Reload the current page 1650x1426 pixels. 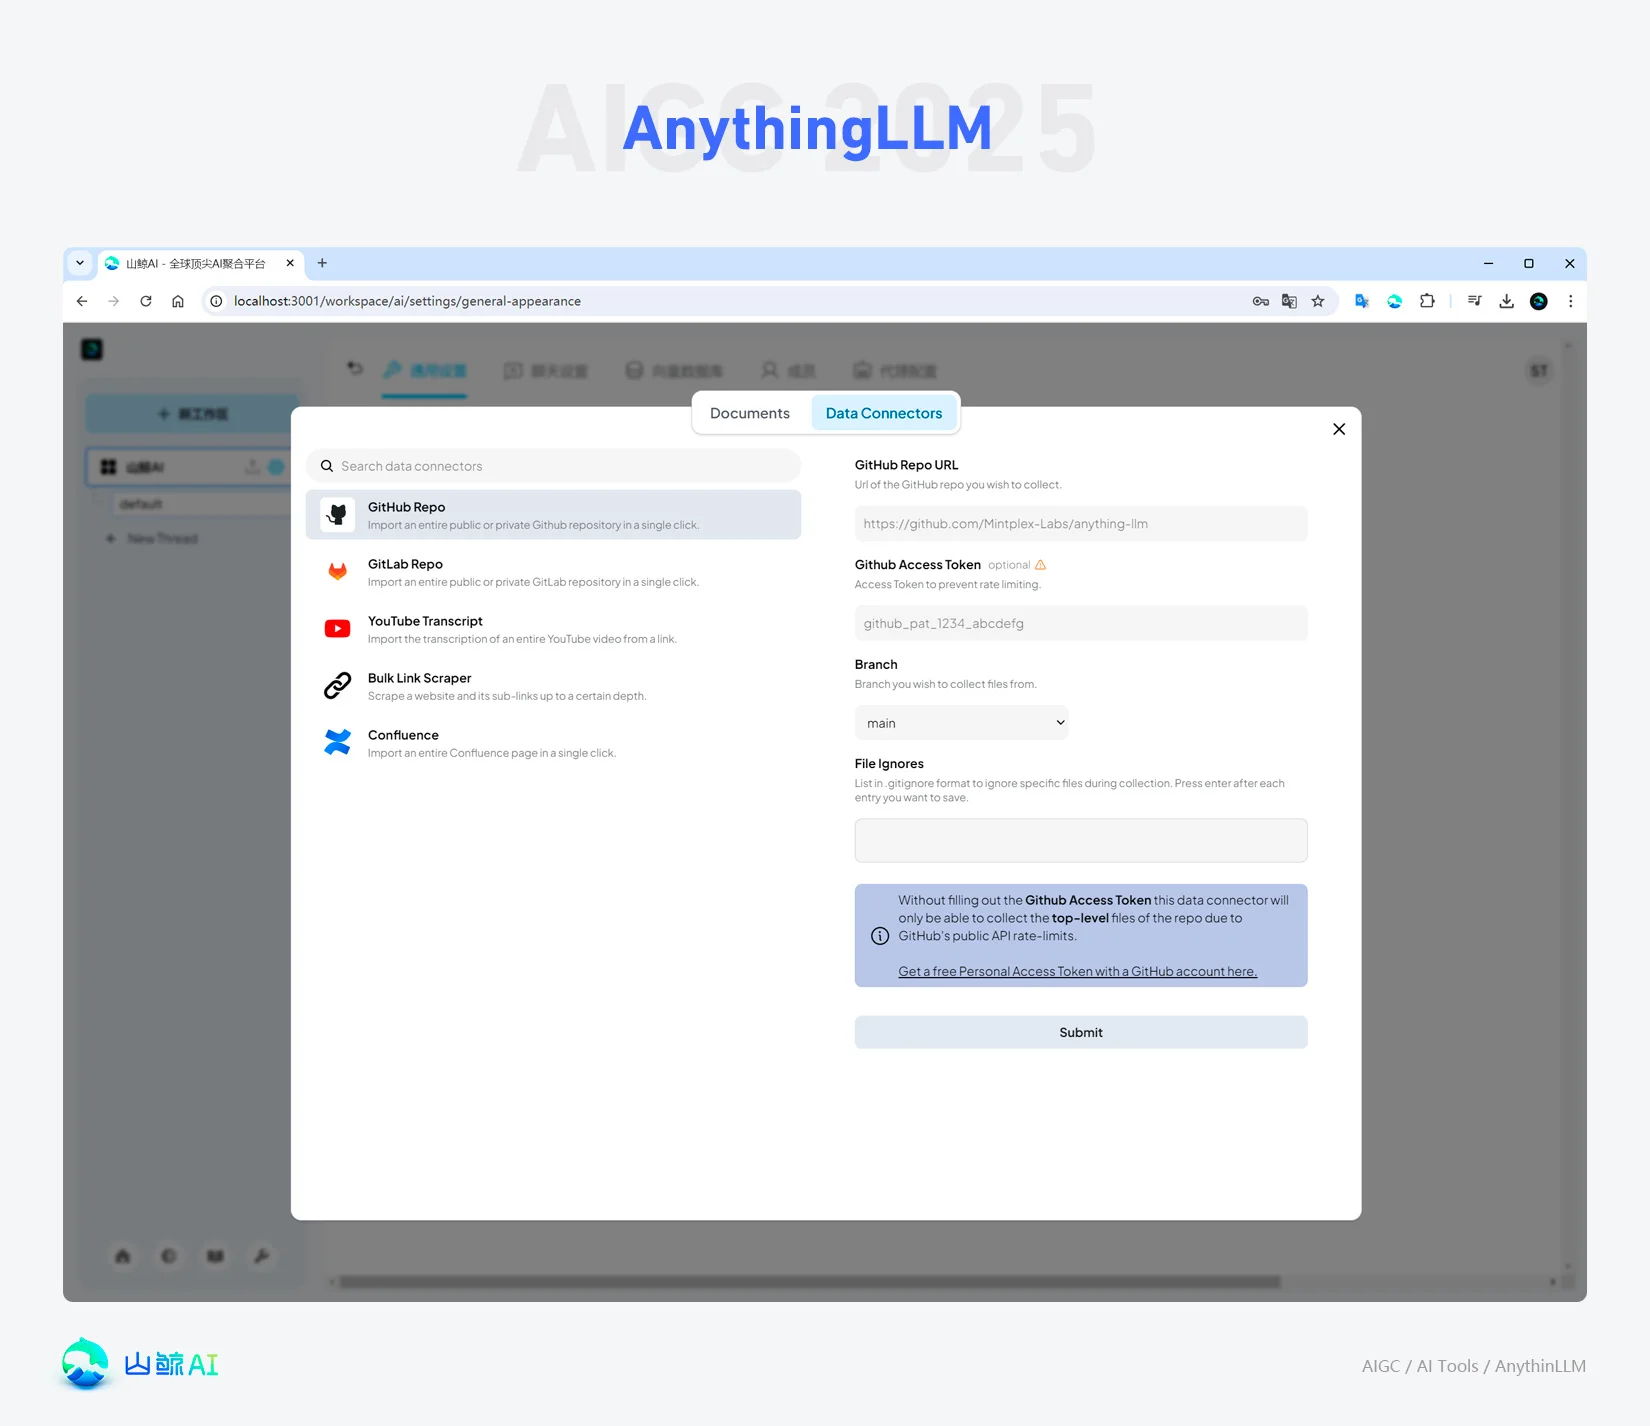coord(146,301)
